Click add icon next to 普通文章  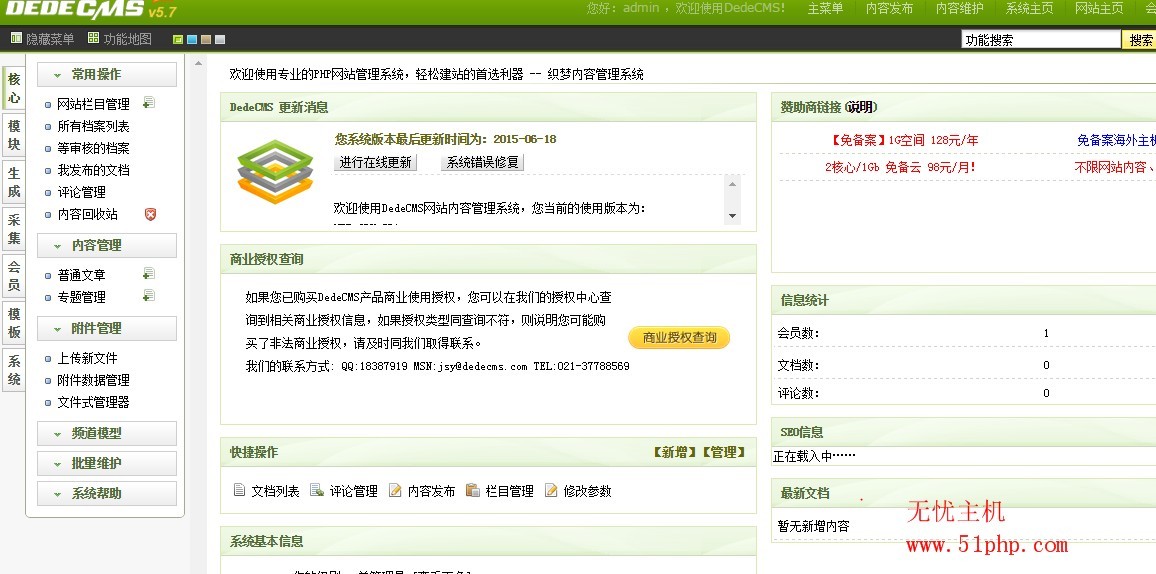coord(148,274)
